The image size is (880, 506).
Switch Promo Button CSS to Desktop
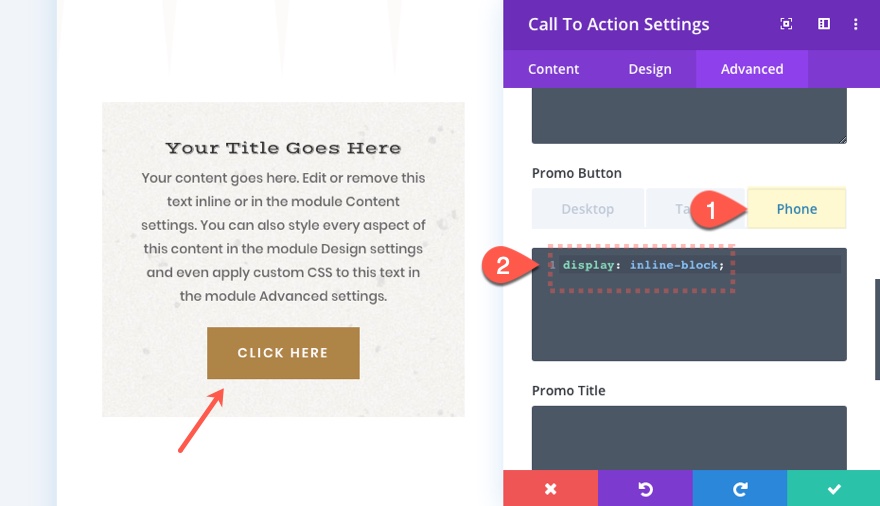pos(587,209)
